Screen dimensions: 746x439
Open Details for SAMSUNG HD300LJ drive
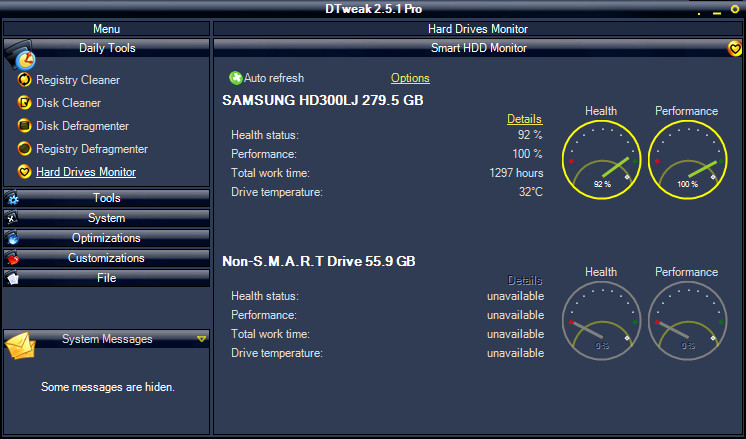click(524, 119)
